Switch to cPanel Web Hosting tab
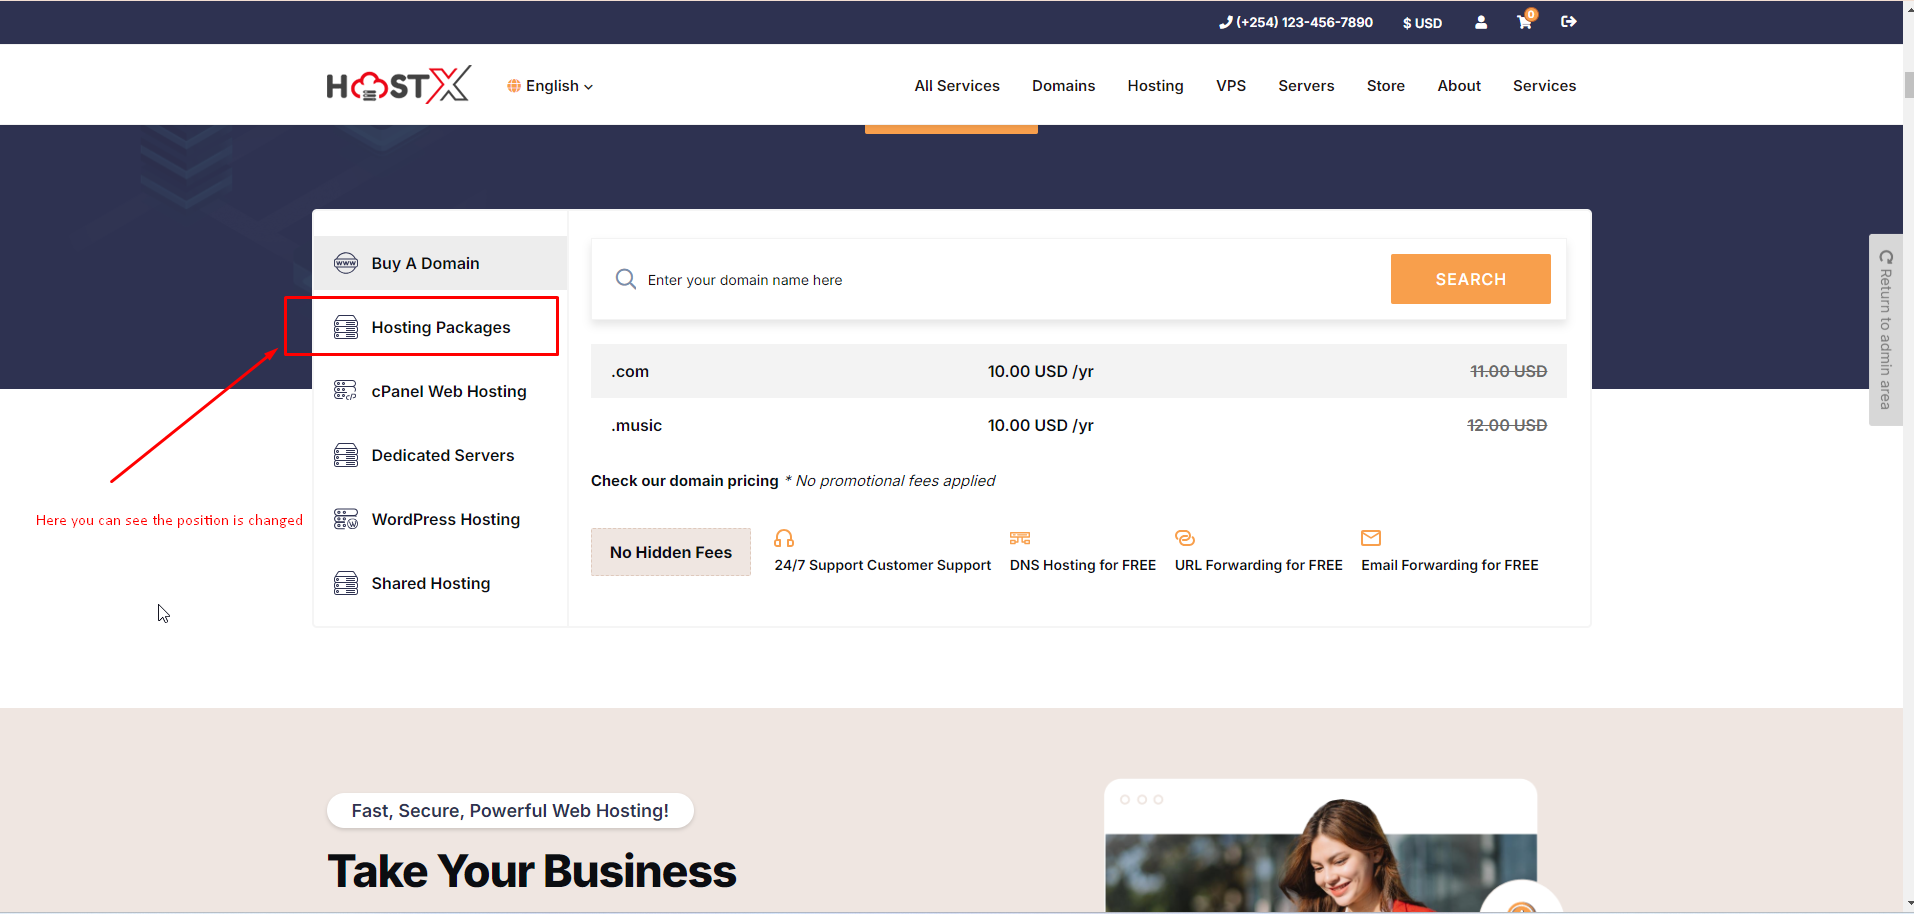 (x=448, y=391)
